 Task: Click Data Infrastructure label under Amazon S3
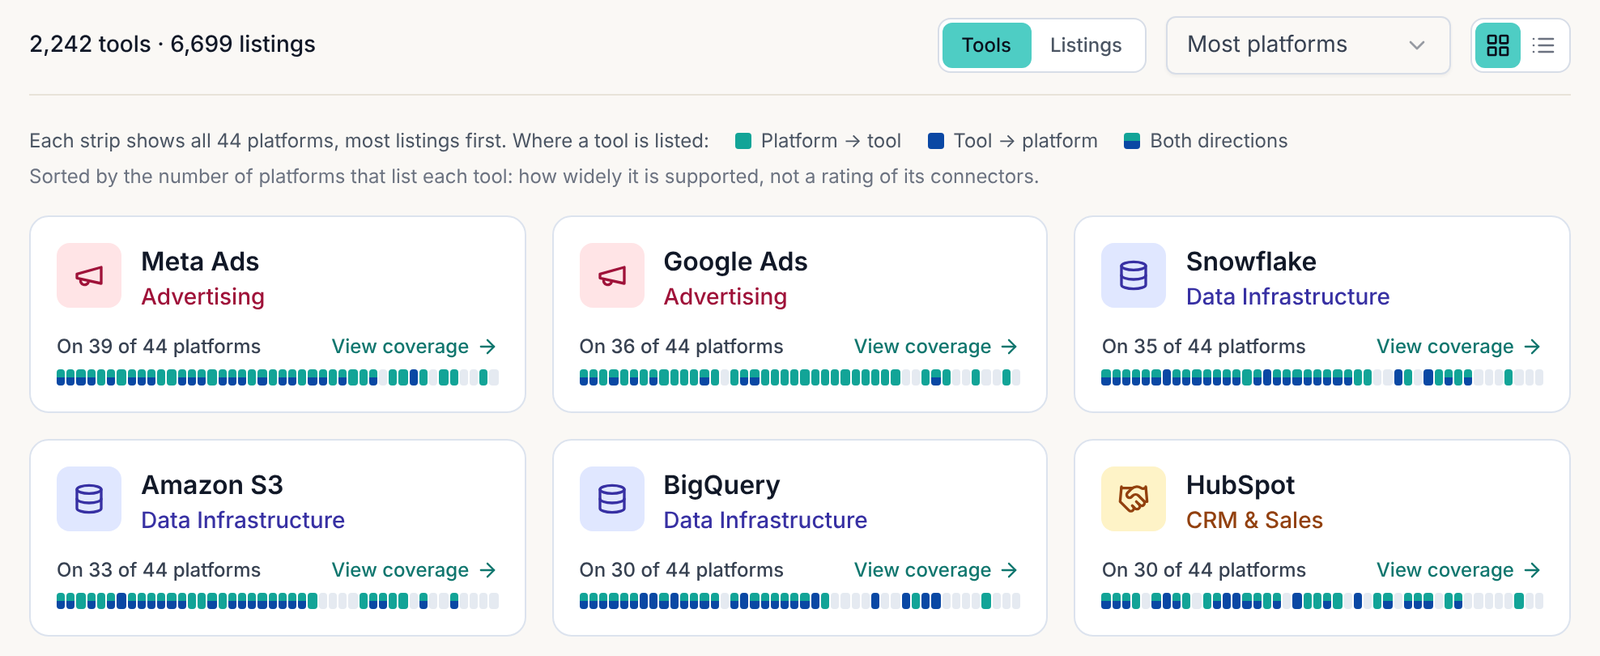pyautogui.click(x=243, y=520)
